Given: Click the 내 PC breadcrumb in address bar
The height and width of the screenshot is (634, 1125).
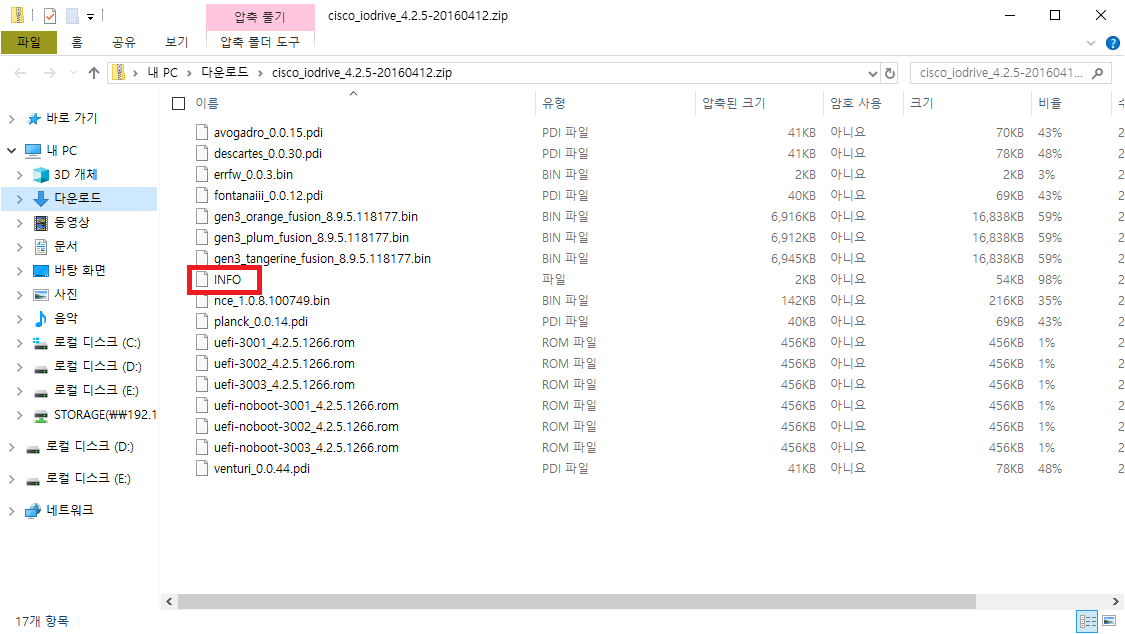Looking at the screenshot, I should [162, 72].
